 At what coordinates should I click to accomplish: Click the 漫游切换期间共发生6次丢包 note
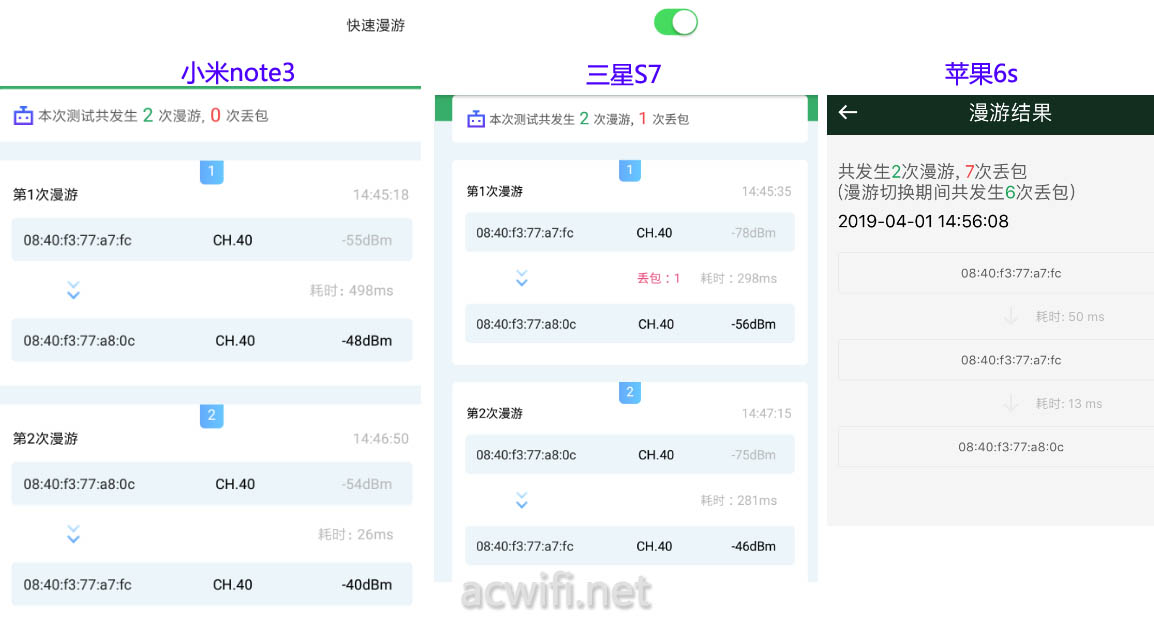(x=957, y=192)
